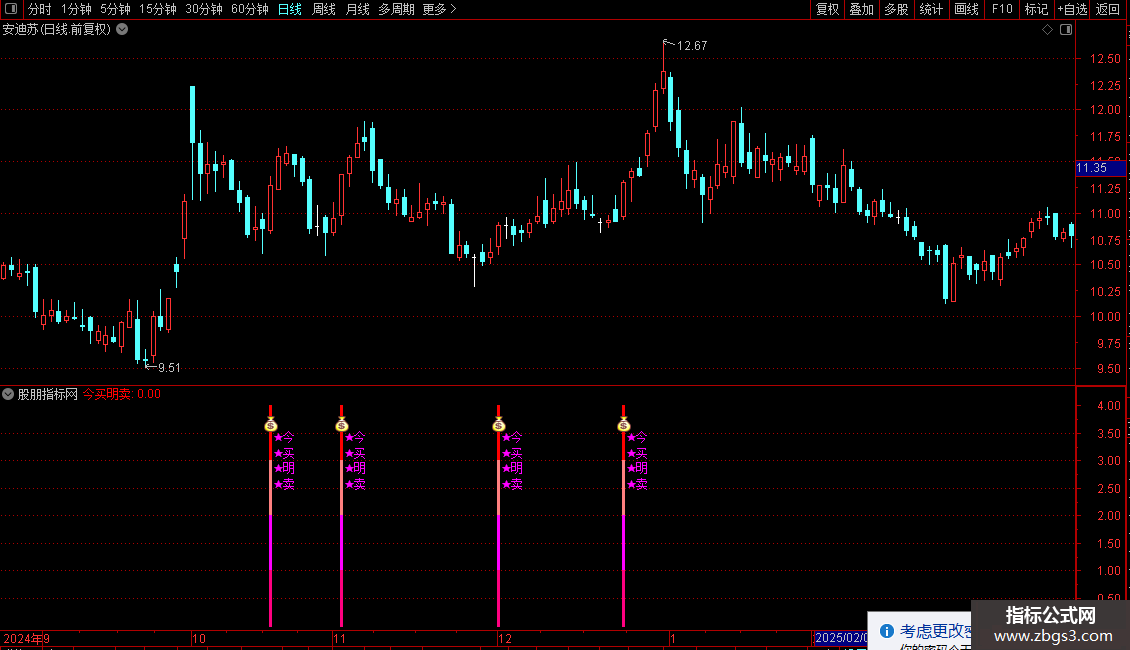Image resolution: width=1130 pixels, height=650 pixels.
Task: Click the fourth money bag signal icon
Action: pyautogui.click(x=624, y=424)
